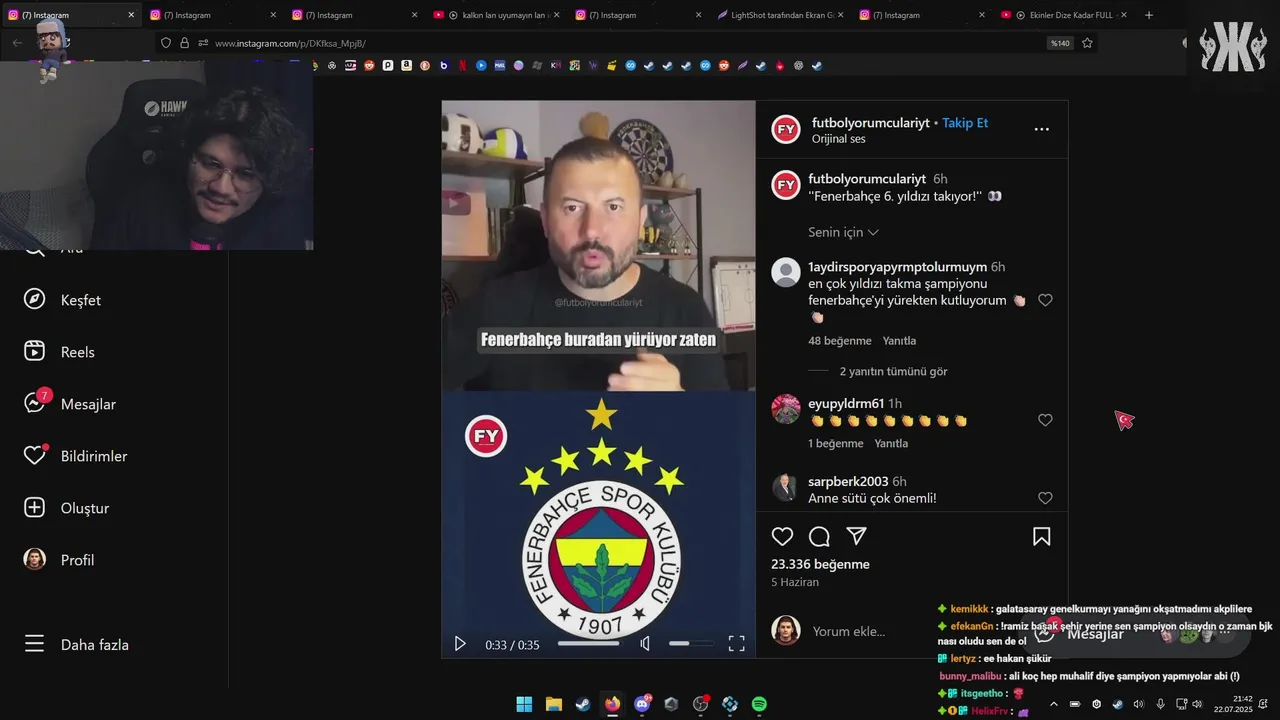1280x720 pixels.
Task: Open OBS Studio from the taskbar
Action: coord(700,704)
